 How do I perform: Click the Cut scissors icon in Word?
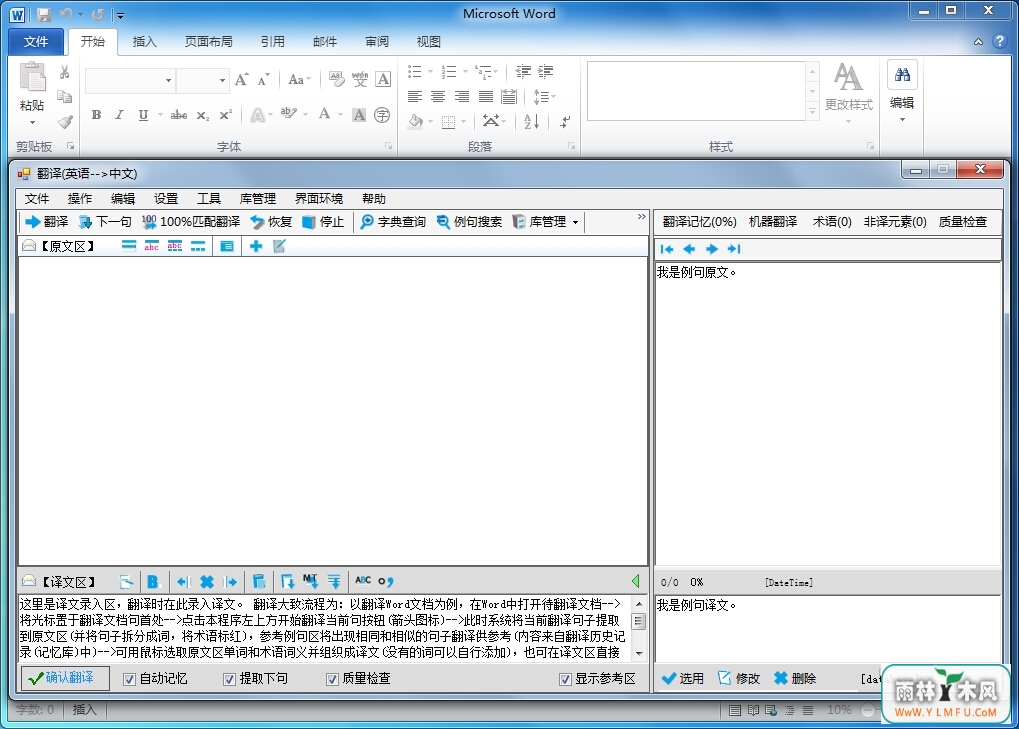64,72
